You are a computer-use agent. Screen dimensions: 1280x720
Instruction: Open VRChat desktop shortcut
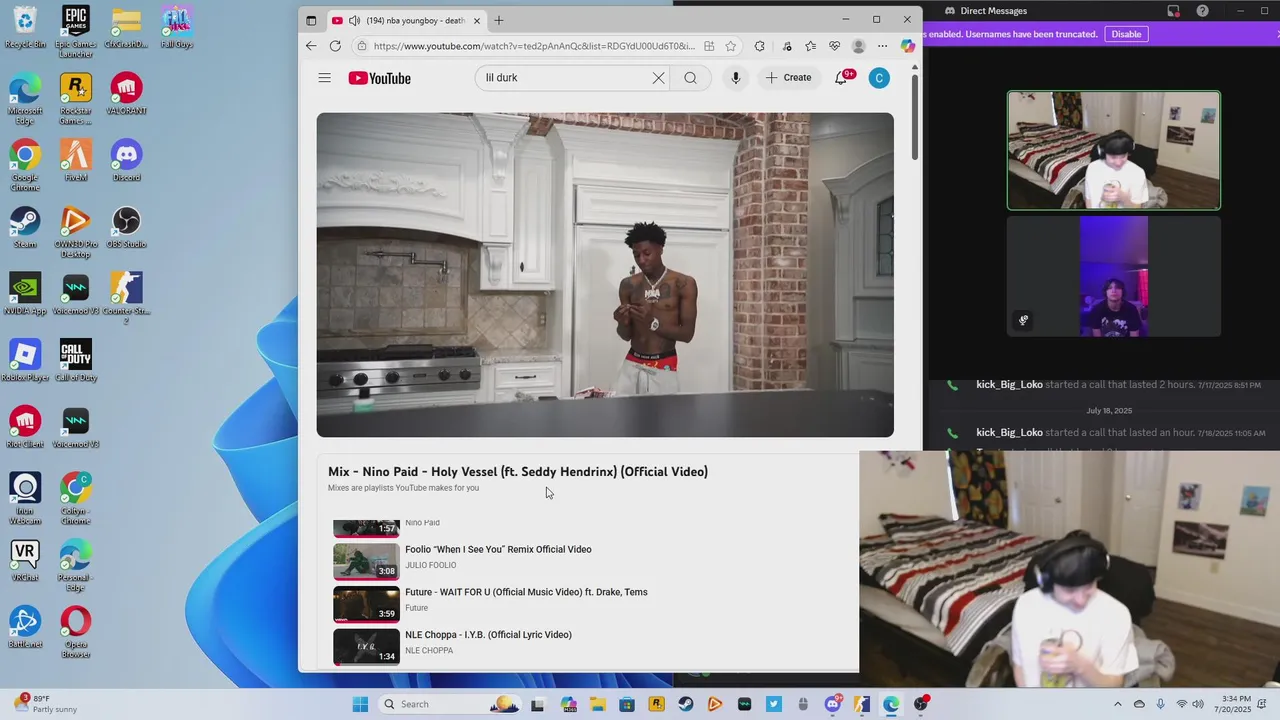25,561
